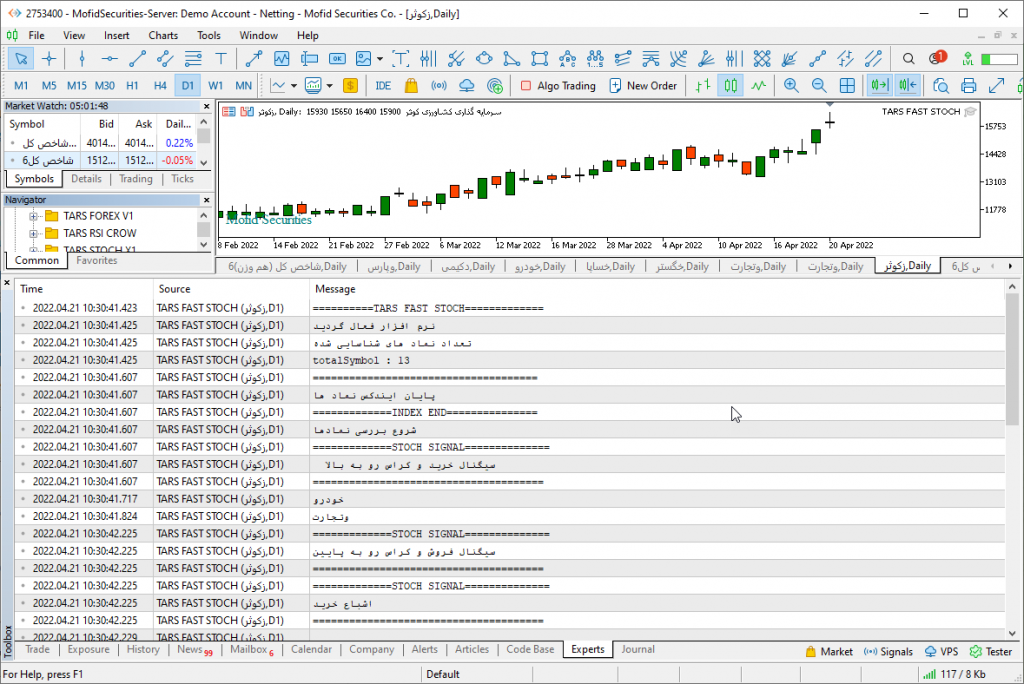Image resolution: width=1024 pixels, height=684 pixels.
Task: Draw a vertical line on chart
Action: [82, 59]
